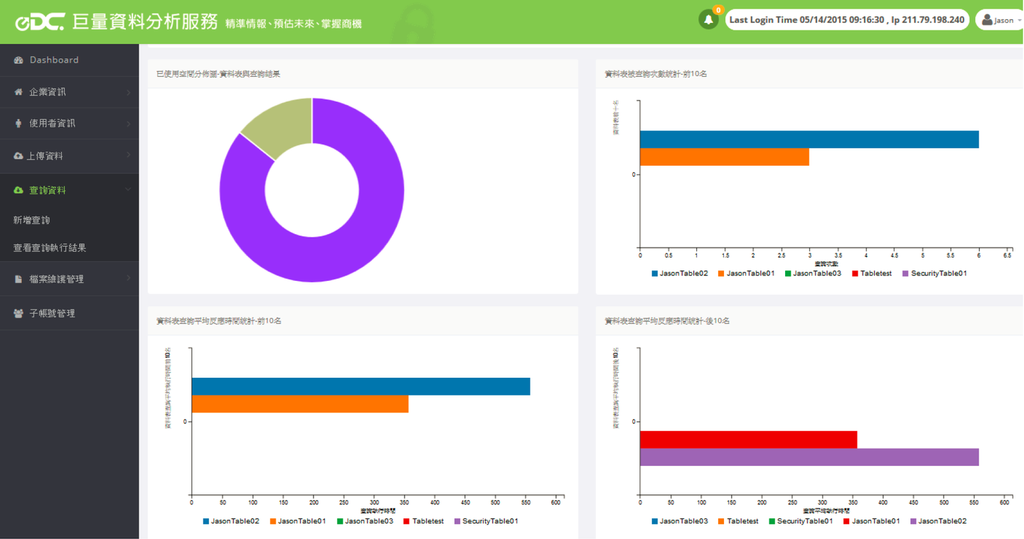Image resolution: width=1024 pixels, height=539 pixels.
Task: Click the users icon beside 子帳號管理
Action: click(18, 314)
